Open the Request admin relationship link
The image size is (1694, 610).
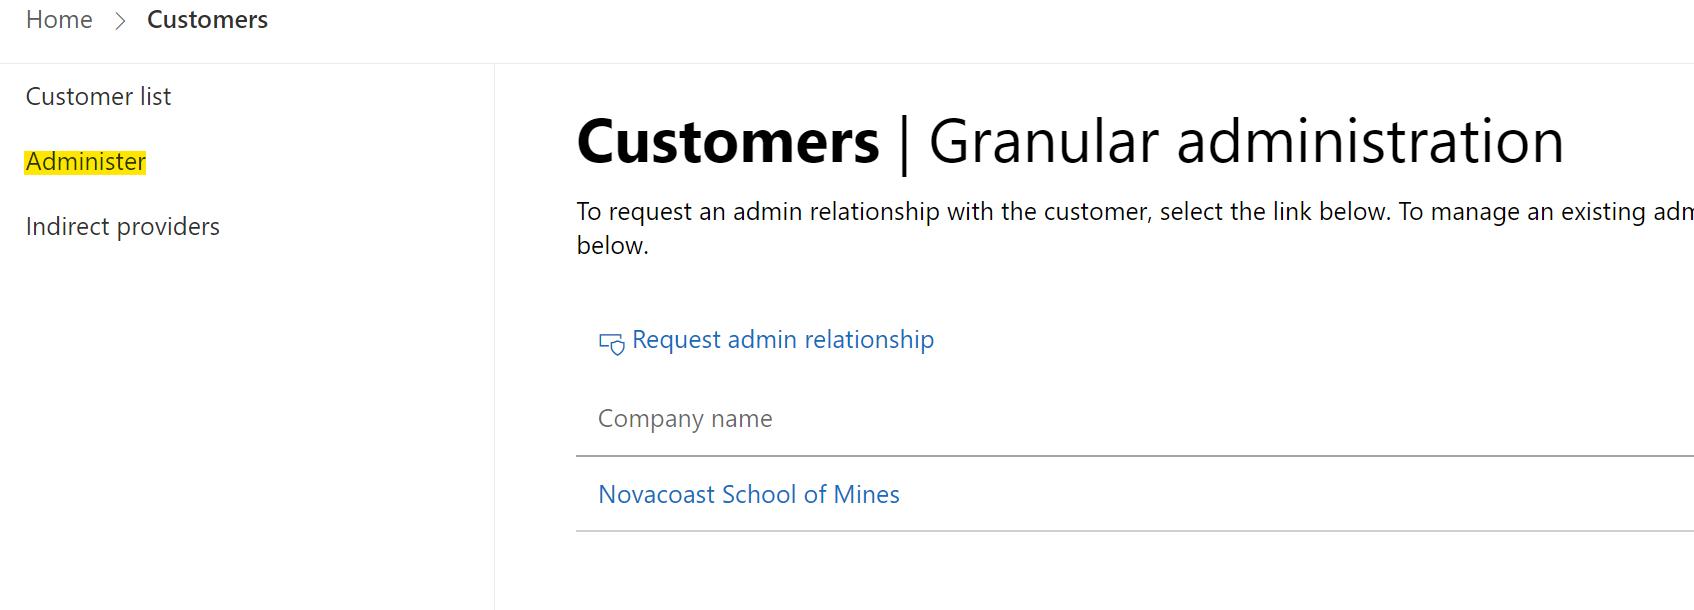[782, 340]
